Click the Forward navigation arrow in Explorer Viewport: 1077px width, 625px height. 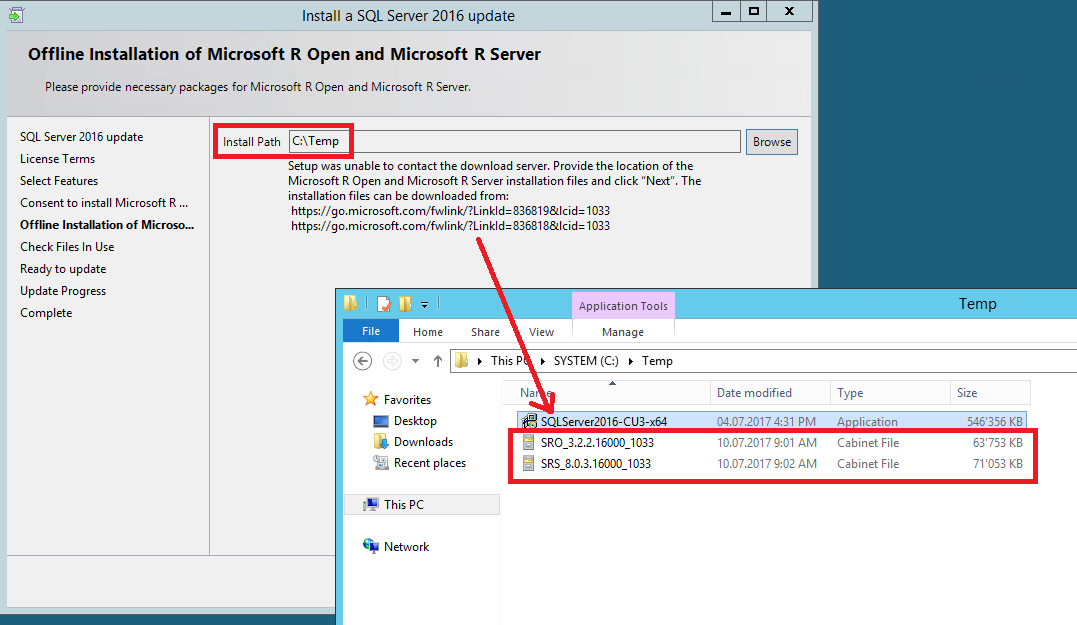click(392, 361)
